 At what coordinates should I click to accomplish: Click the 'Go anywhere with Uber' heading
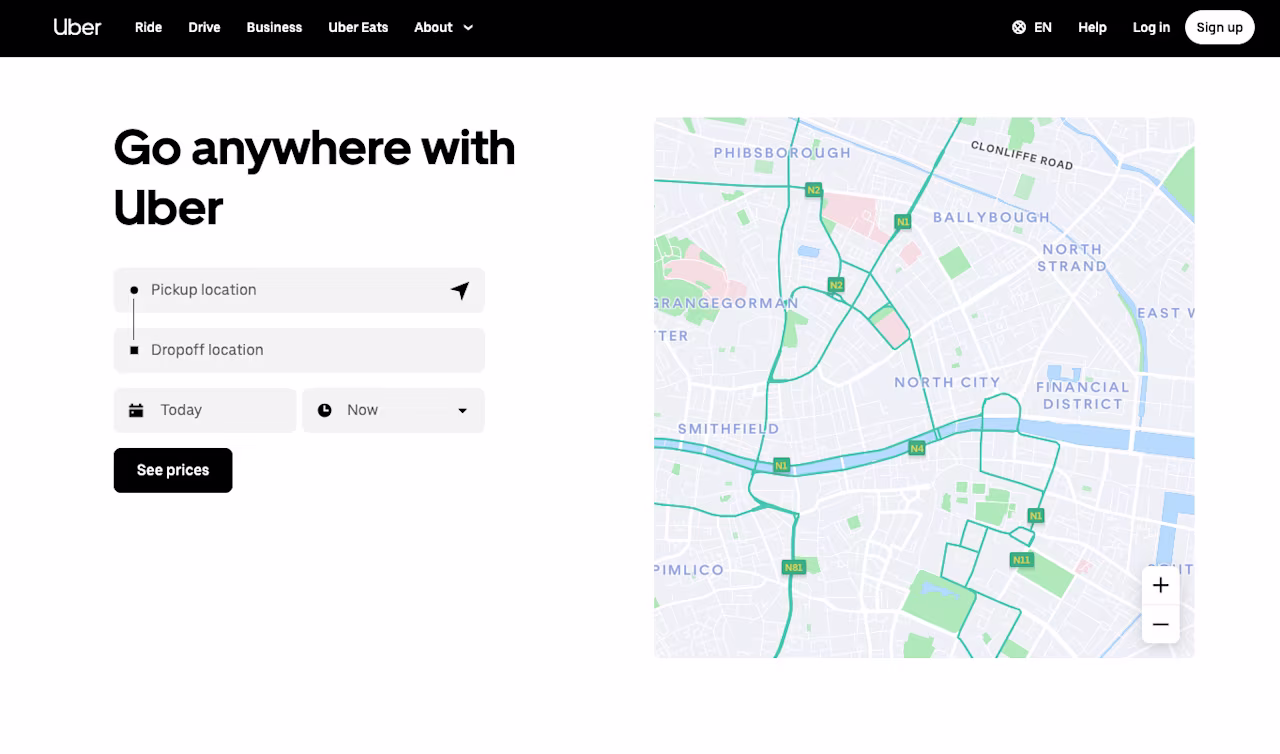click(x=314, y=177)
